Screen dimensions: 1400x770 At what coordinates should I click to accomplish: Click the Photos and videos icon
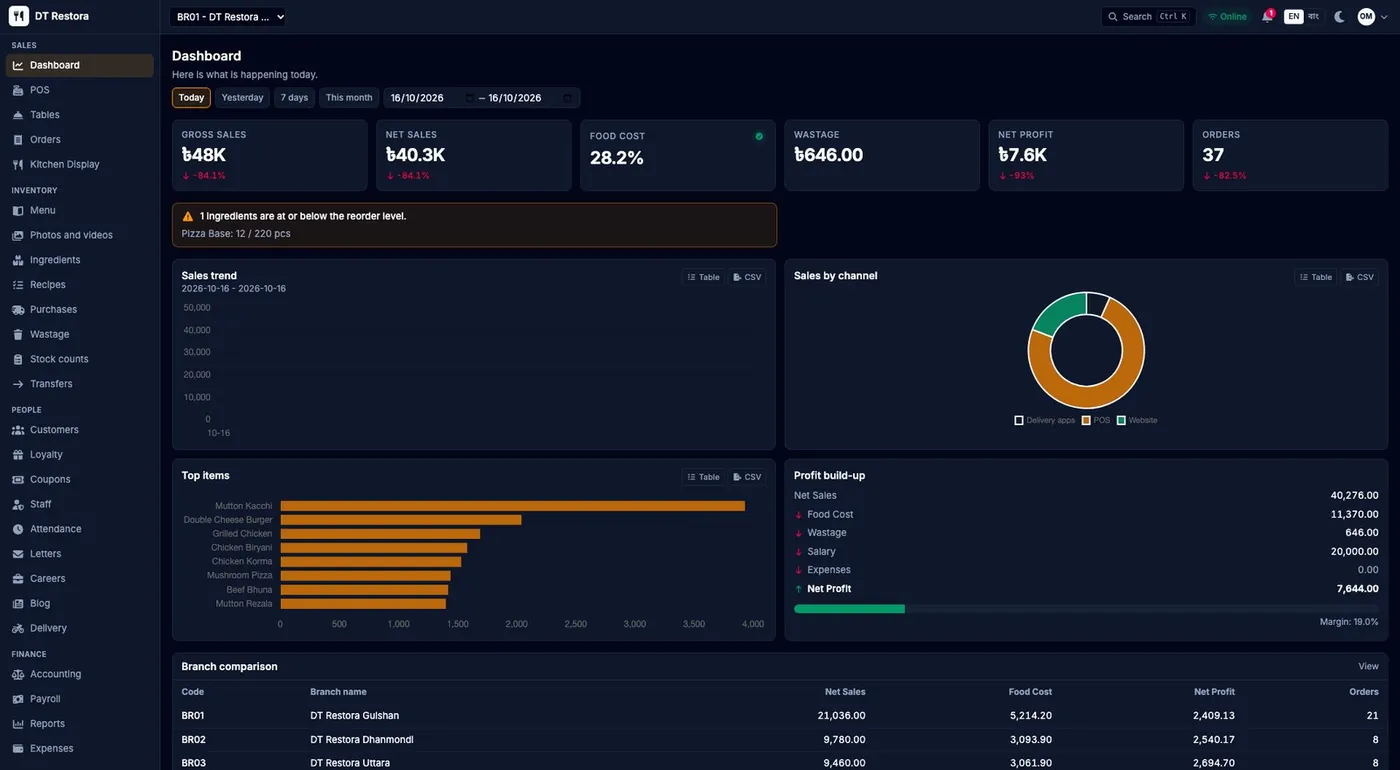18,235
